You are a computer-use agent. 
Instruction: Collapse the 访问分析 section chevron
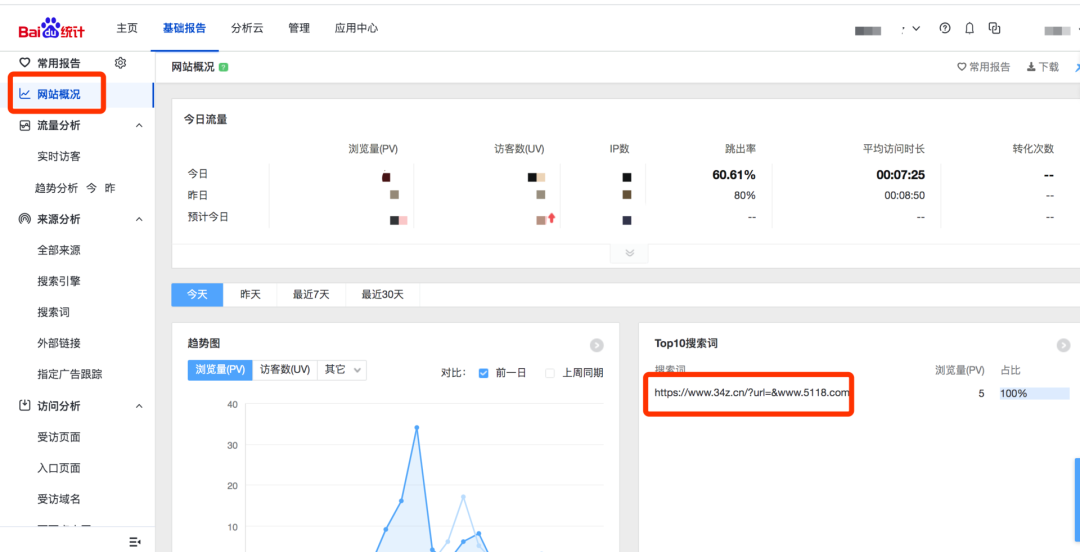(x=139, y=406)
